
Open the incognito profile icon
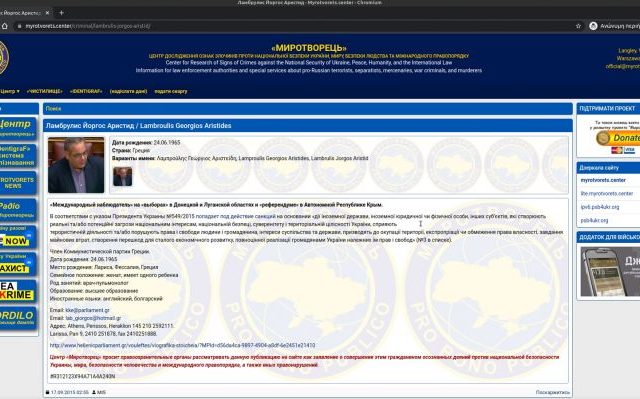click(x=593, y=26)
